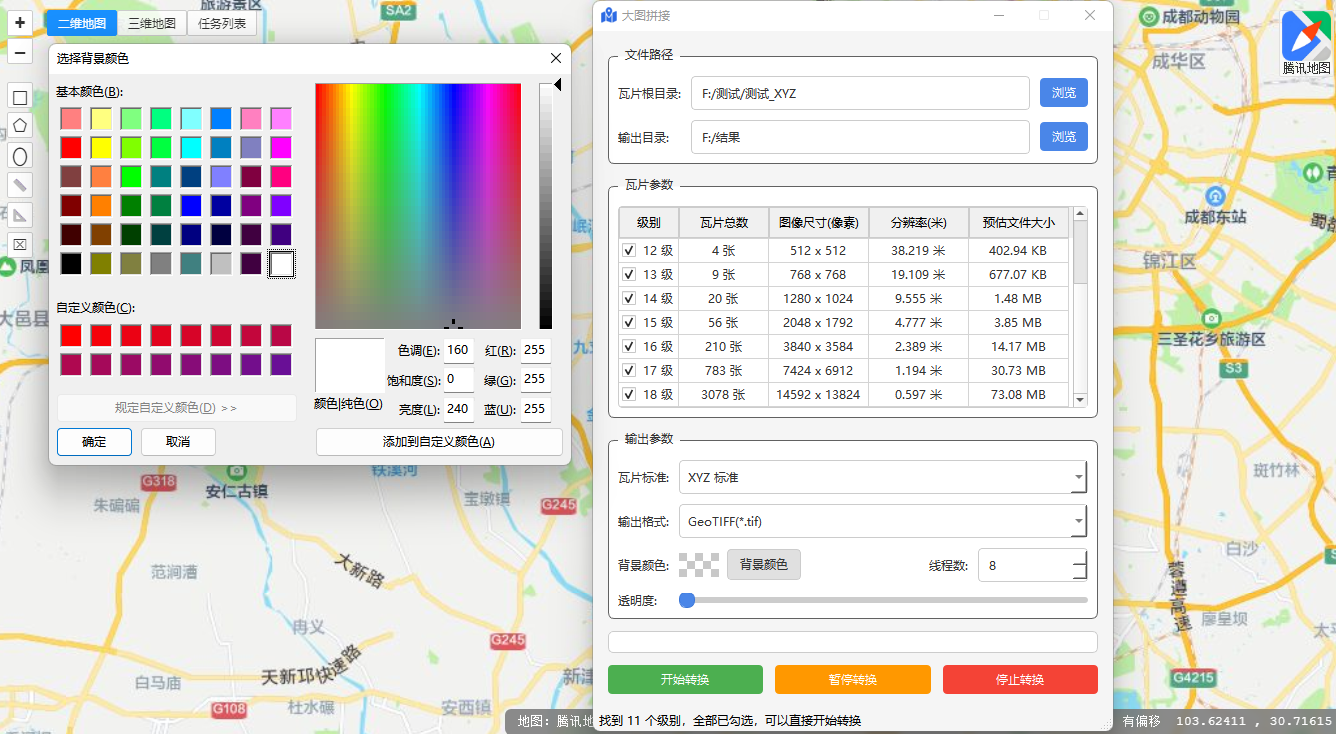Uncheck the 14 级 checkbox
Screen dimensions: 1336x734
[629, 298]
